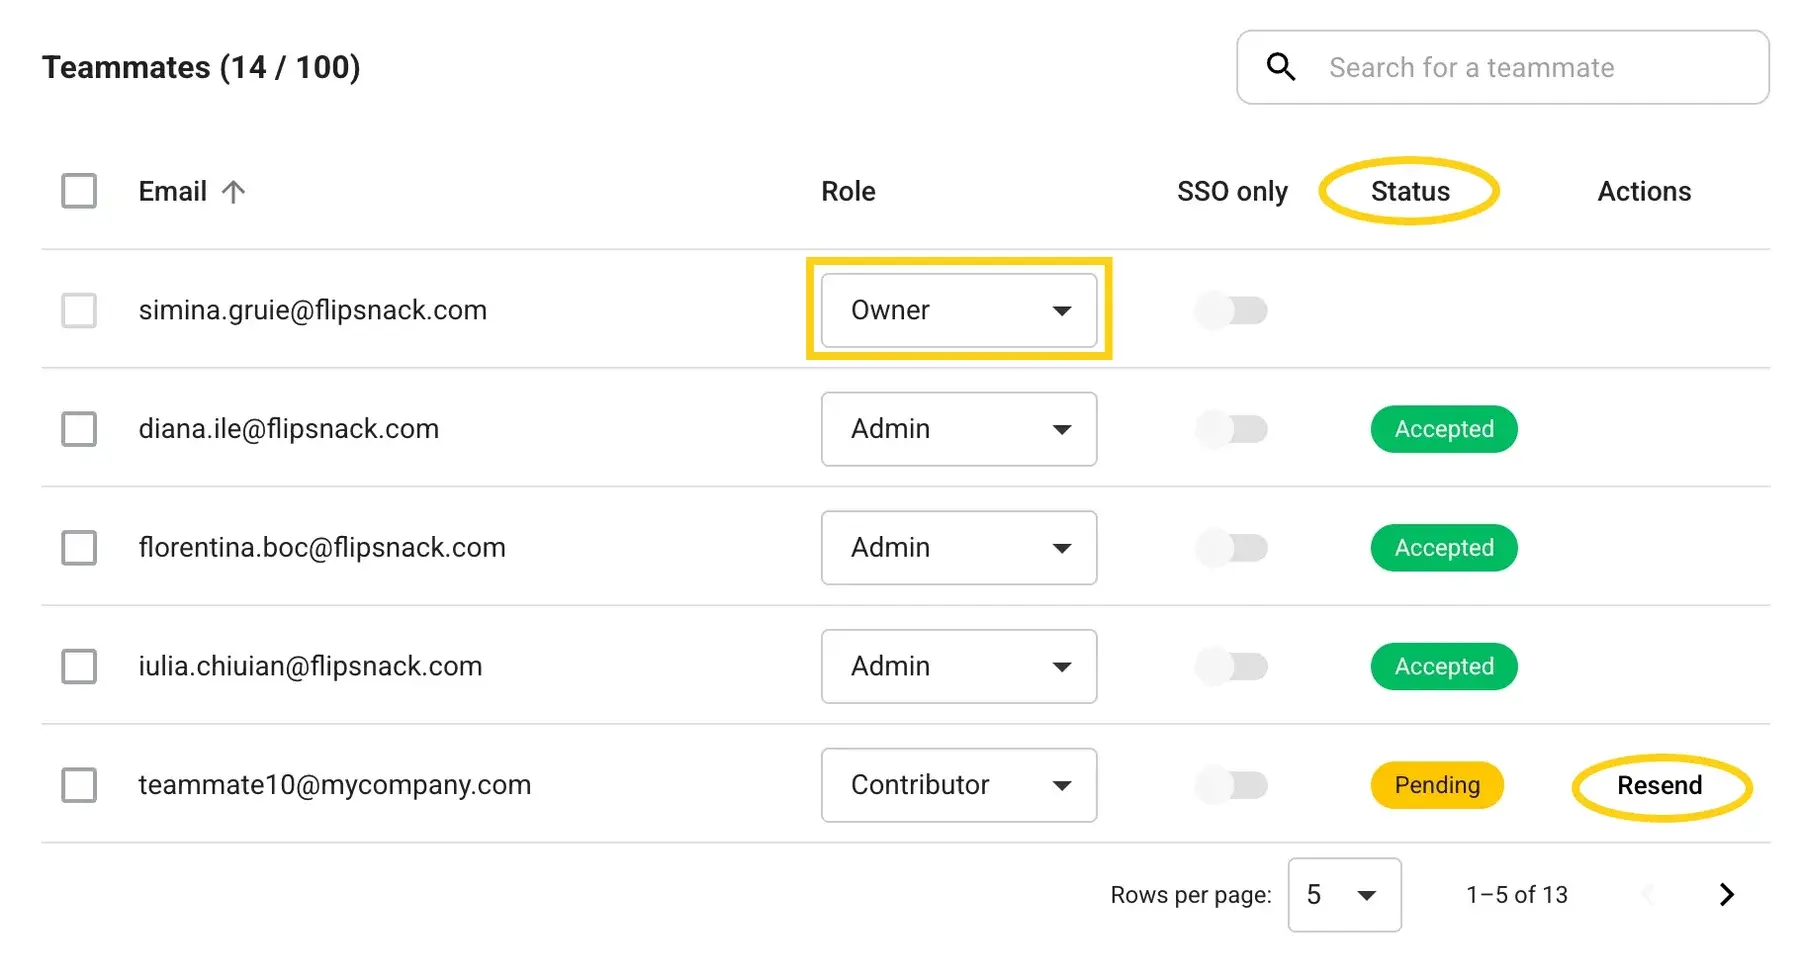The width and height of the screenshot is (1800, 971).
Task: Click the SSO only column header
Action: tap(1232, 191)
